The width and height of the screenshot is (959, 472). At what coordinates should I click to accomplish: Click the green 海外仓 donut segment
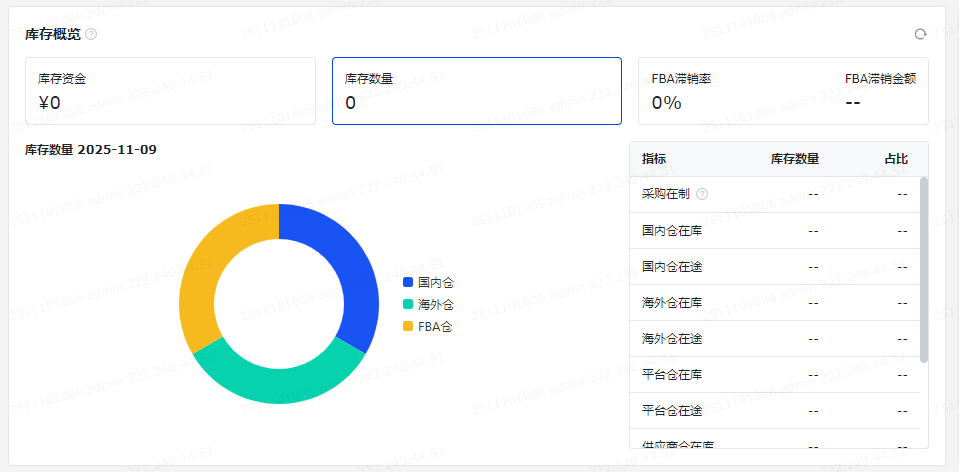[x=279, y=384]
